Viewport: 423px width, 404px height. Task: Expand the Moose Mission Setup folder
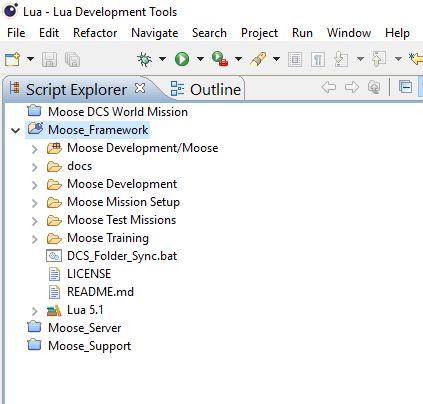pyautogui.click(x=34, y=203)
